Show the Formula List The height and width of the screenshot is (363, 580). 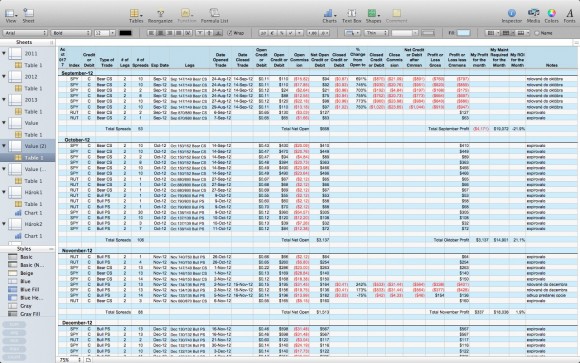coord(215,16)
